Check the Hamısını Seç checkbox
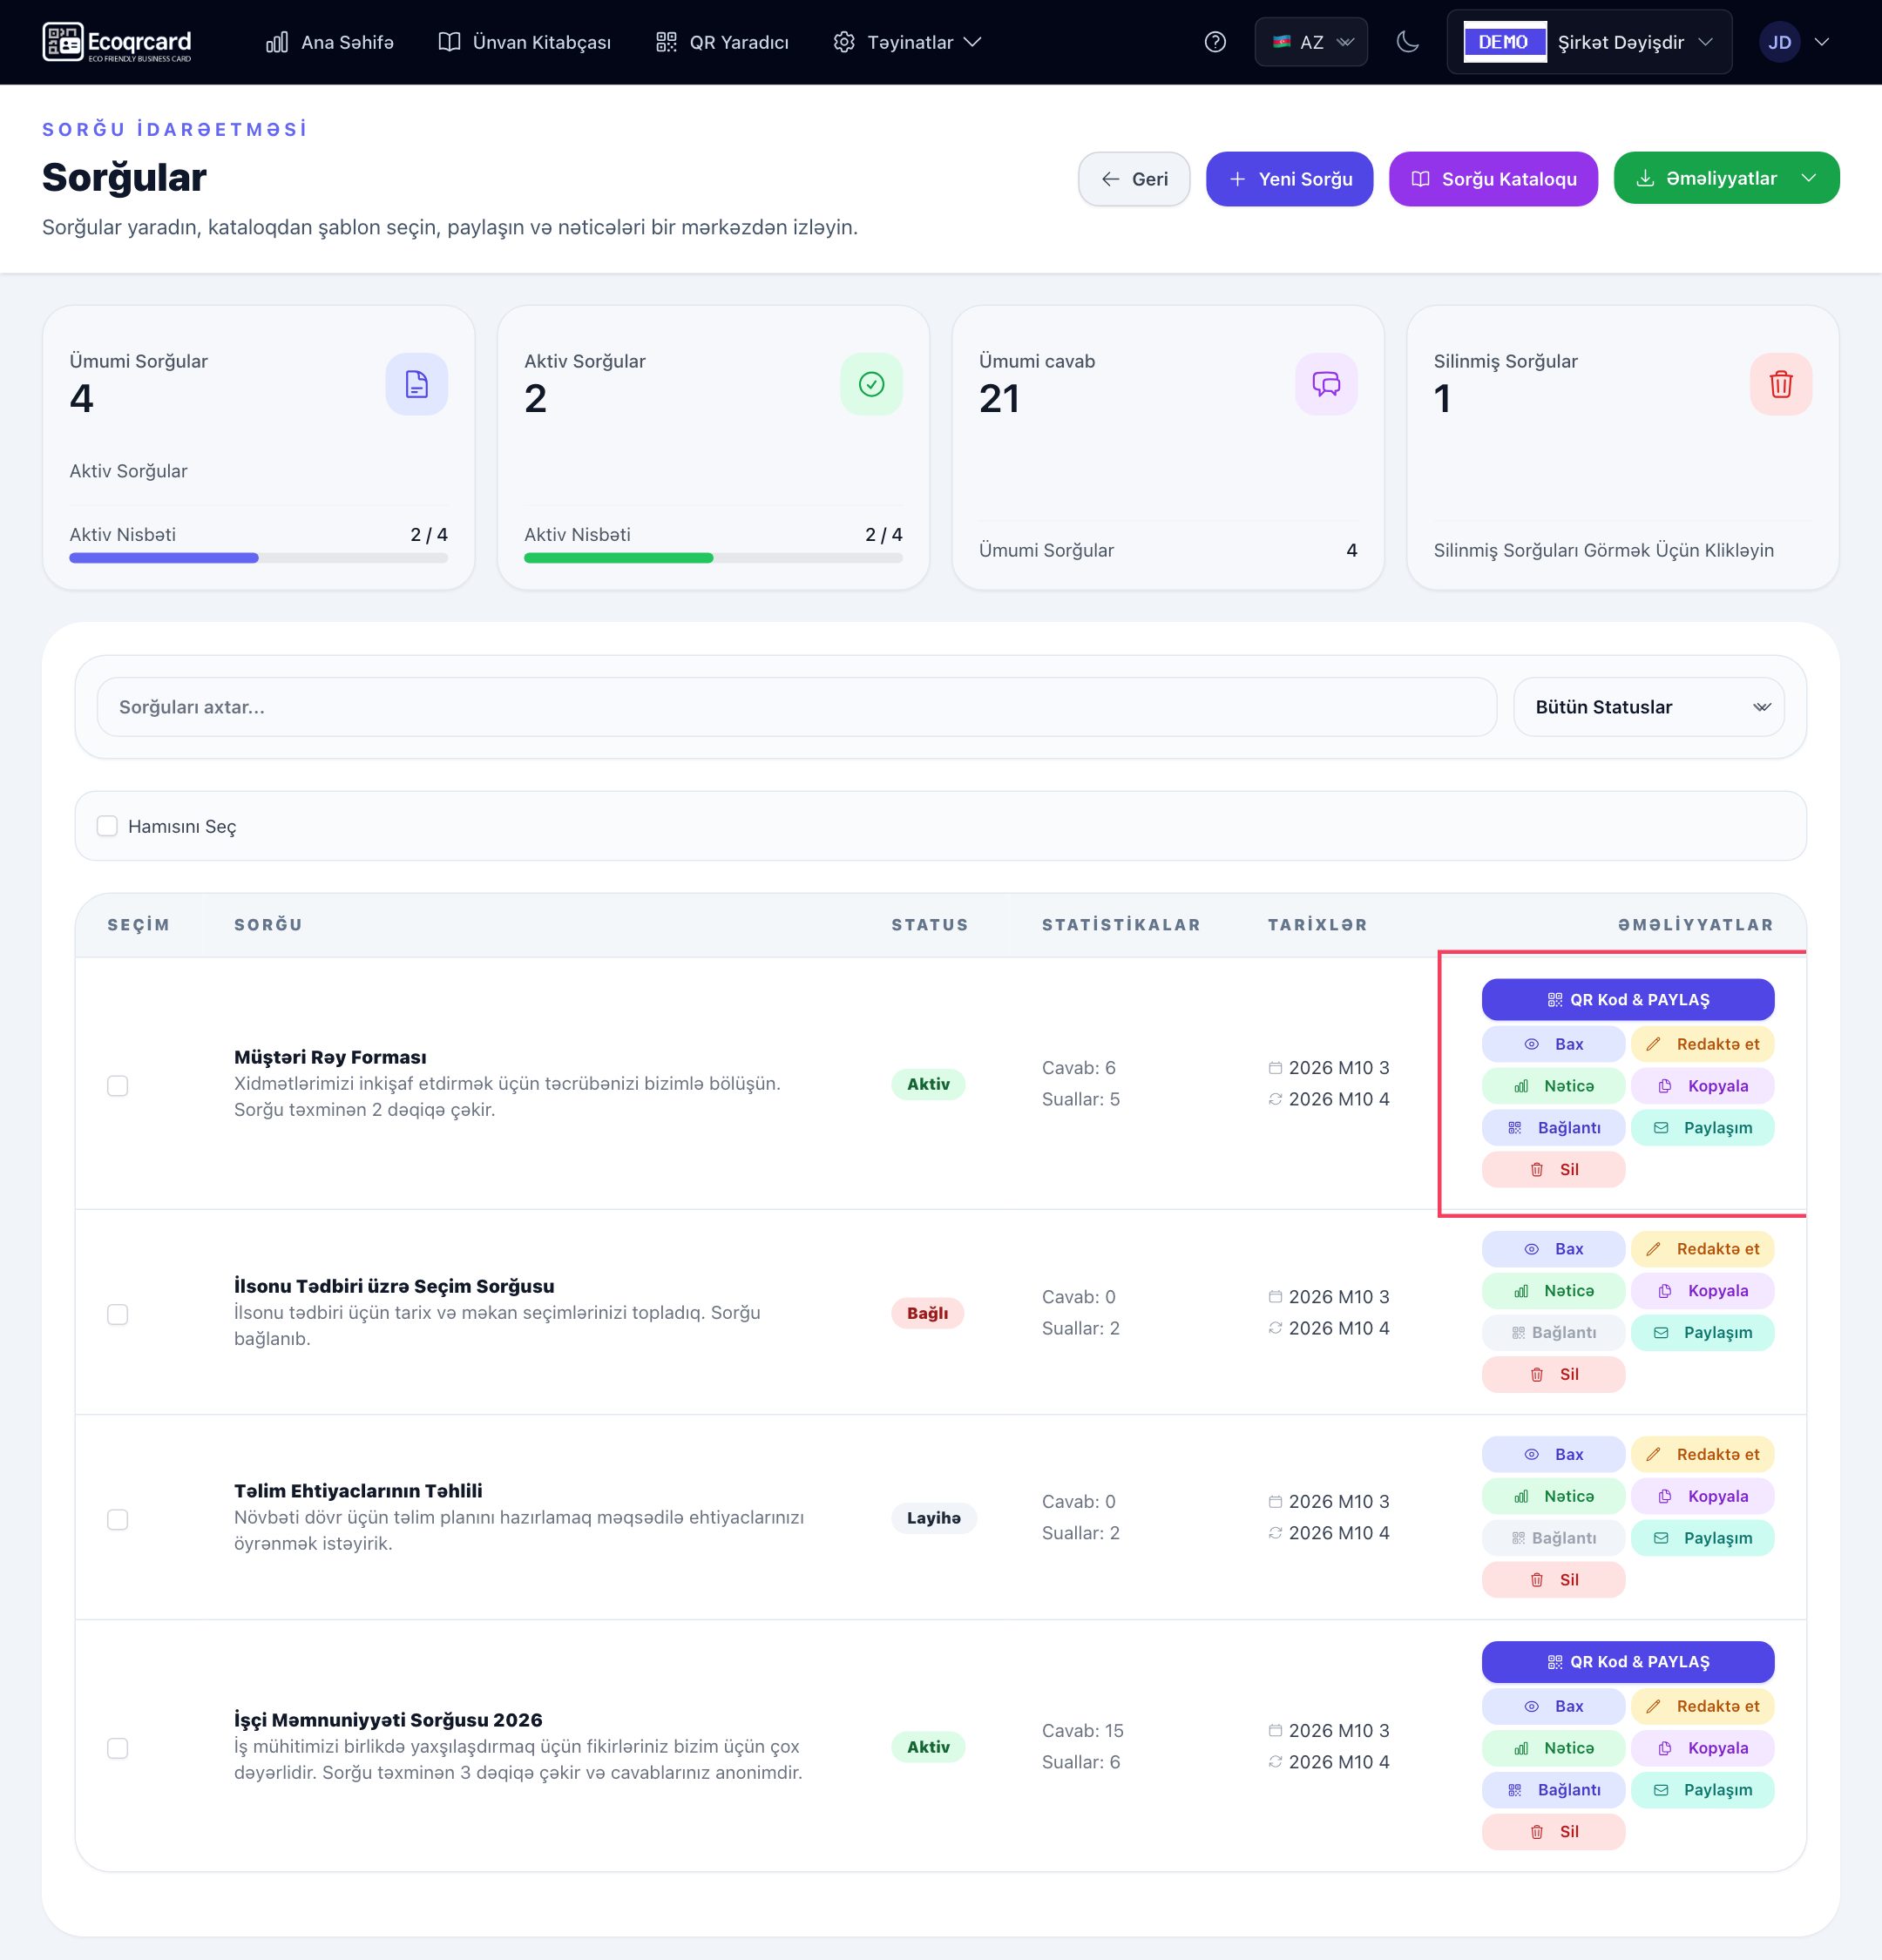 (x=107, y=826)
